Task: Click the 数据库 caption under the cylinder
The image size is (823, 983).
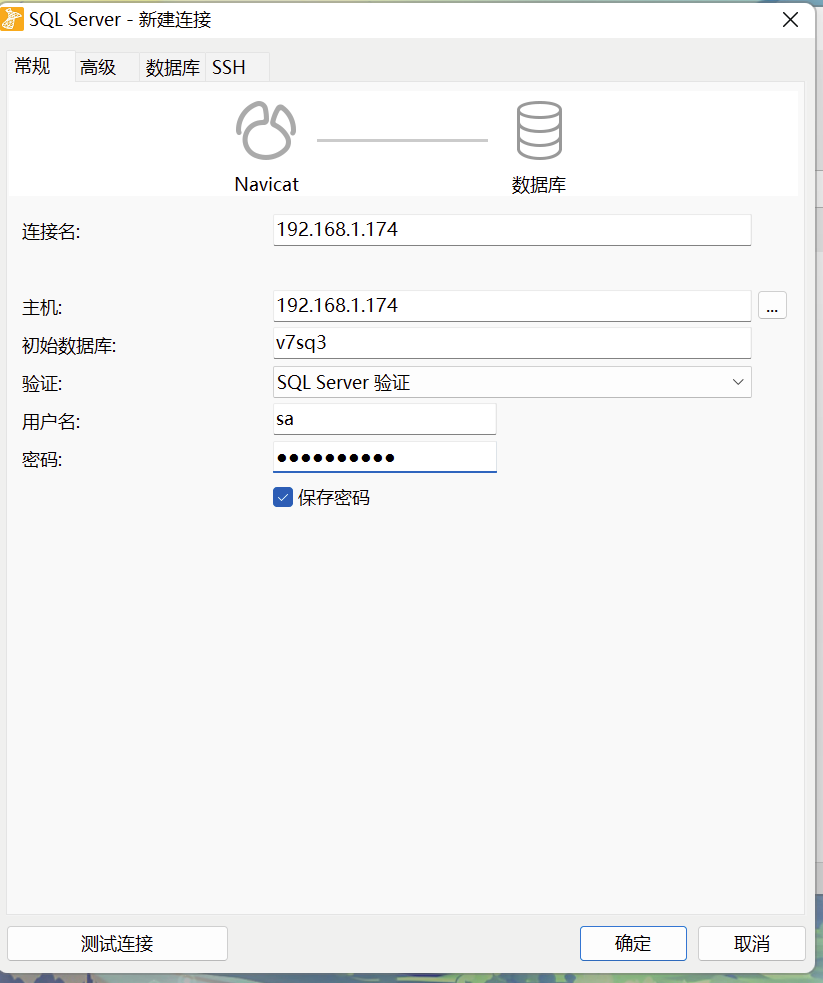Action: tap(539, 185)
